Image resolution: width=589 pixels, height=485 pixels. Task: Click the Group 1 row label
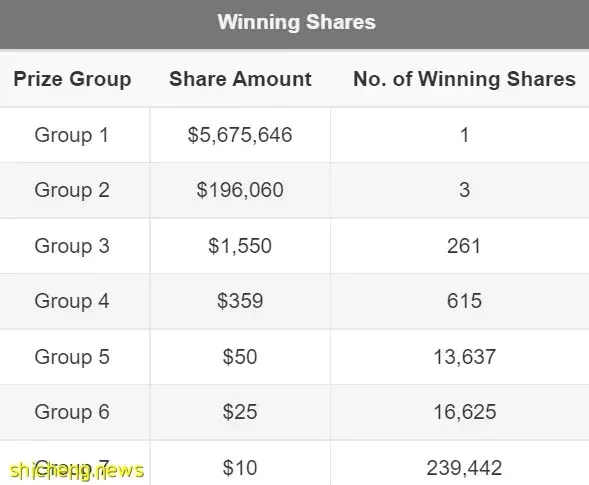click(x=72, y=135)
